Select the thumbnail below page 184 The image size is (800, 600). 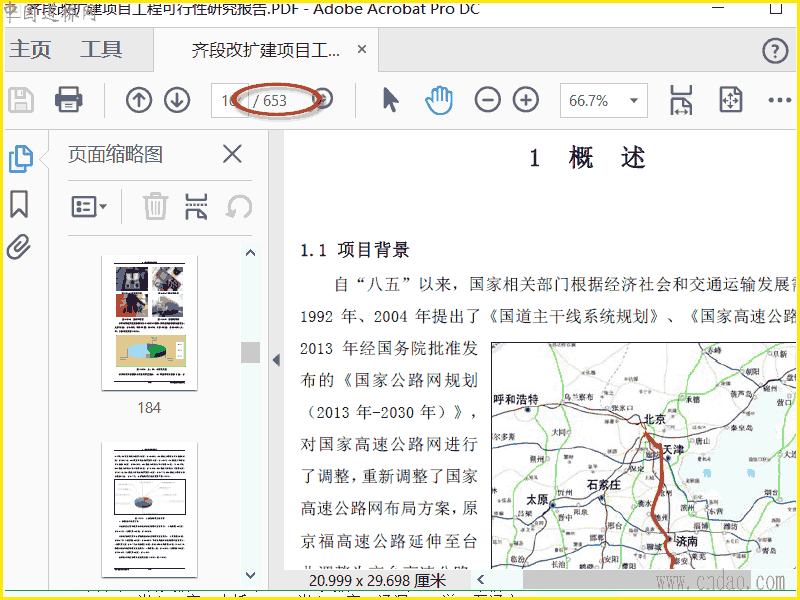(149, 509)
